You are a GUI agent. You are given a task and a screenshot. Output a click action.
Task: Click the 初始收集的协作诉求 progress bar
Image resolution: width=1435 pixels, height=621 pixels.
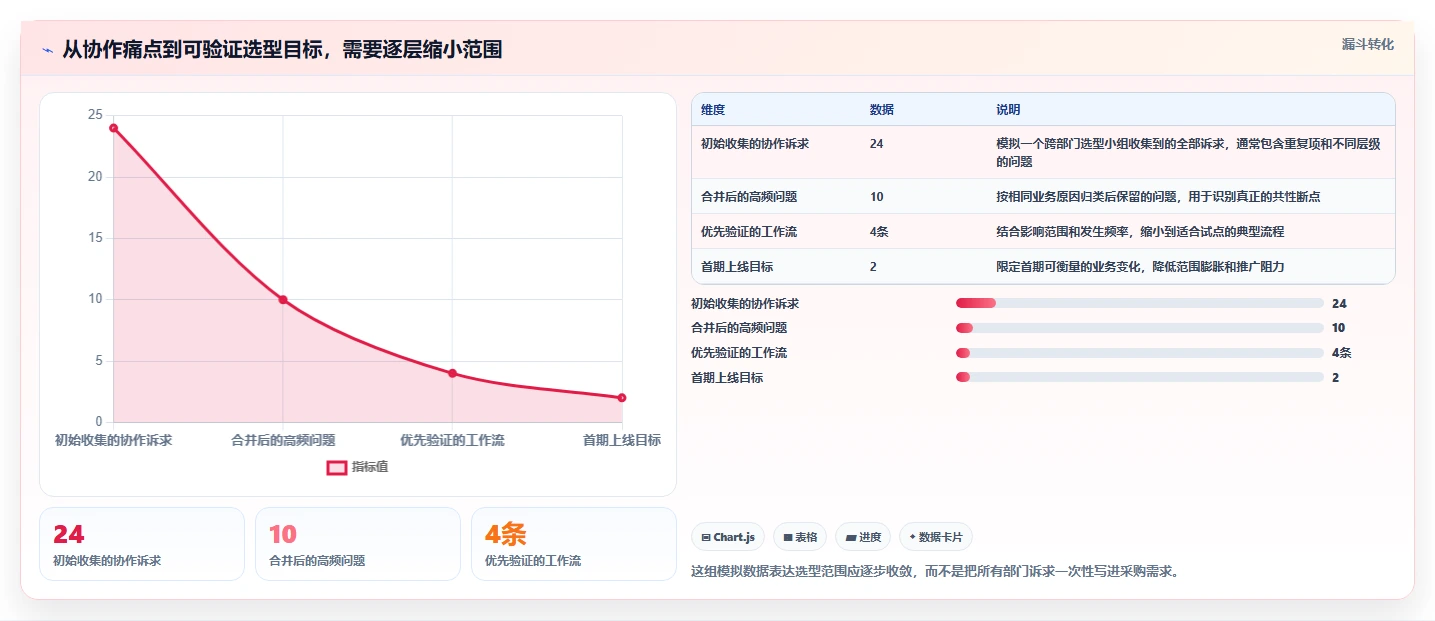1140,303
